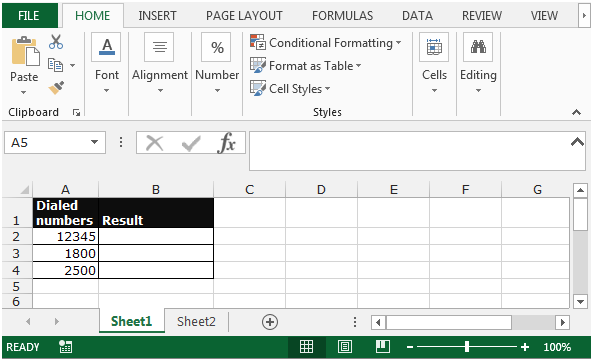Cancel entry with formula bar X
593x361 pixels.
click(x=154, y=143)
